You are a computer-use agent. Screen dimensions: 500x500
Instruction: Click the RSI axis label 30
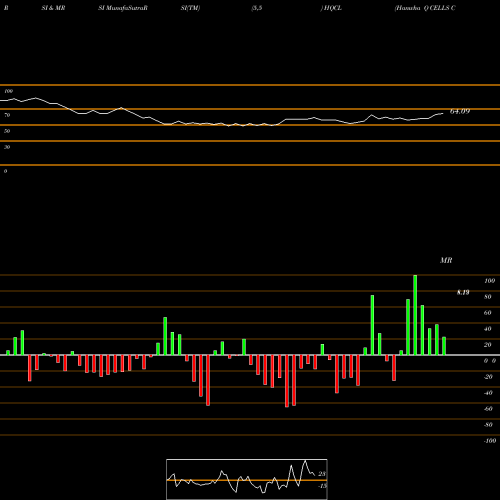coord(7,147)
